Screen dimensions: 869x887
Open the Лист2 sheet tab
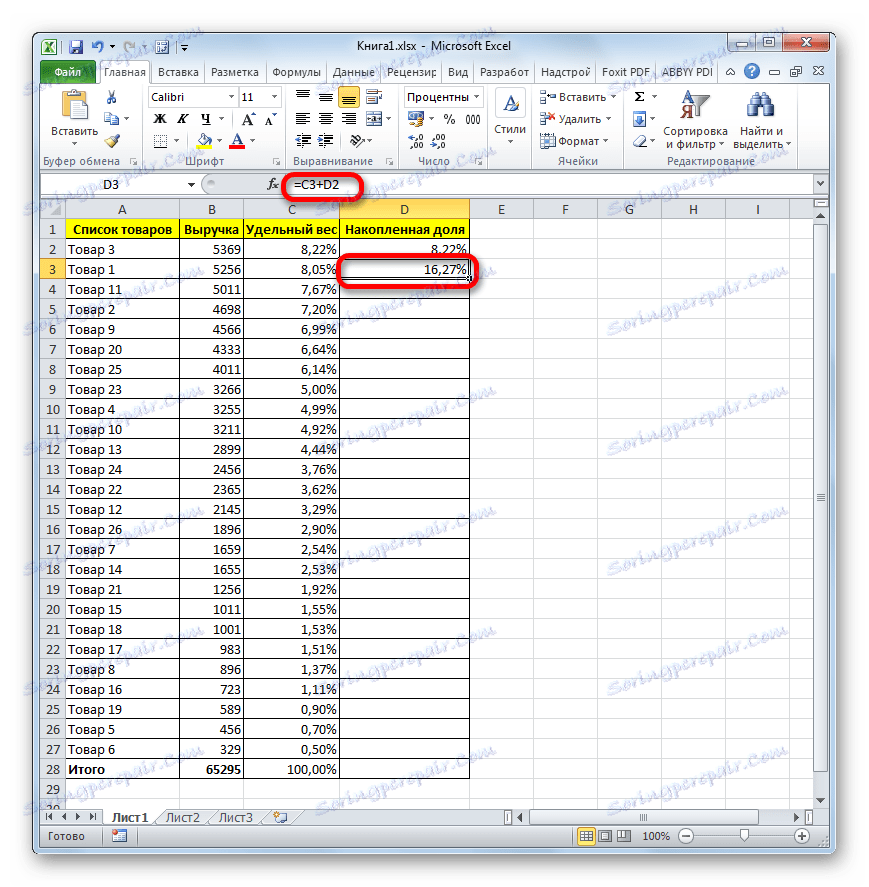coord(183,817)
